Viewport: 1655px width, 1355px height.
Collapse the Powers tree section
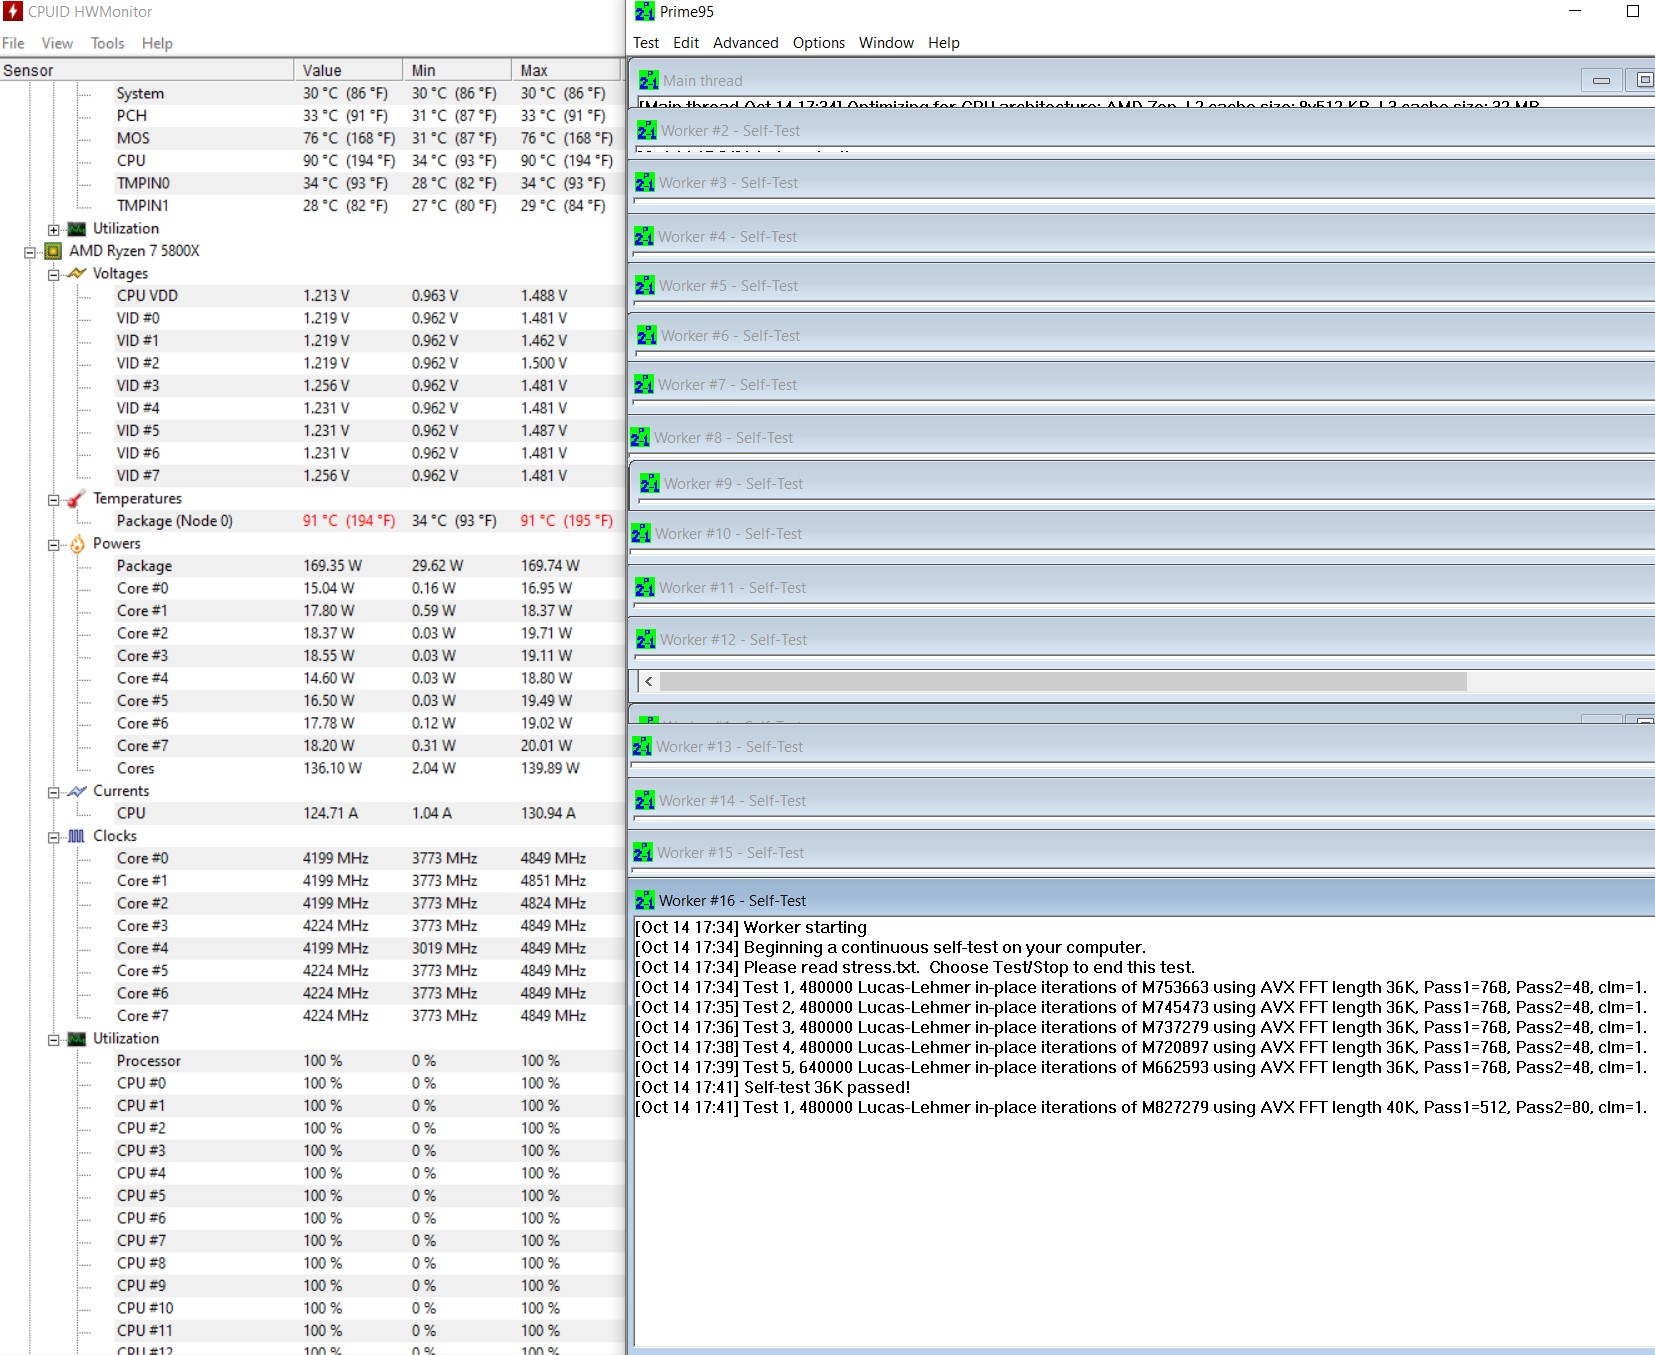coord(54,545)
